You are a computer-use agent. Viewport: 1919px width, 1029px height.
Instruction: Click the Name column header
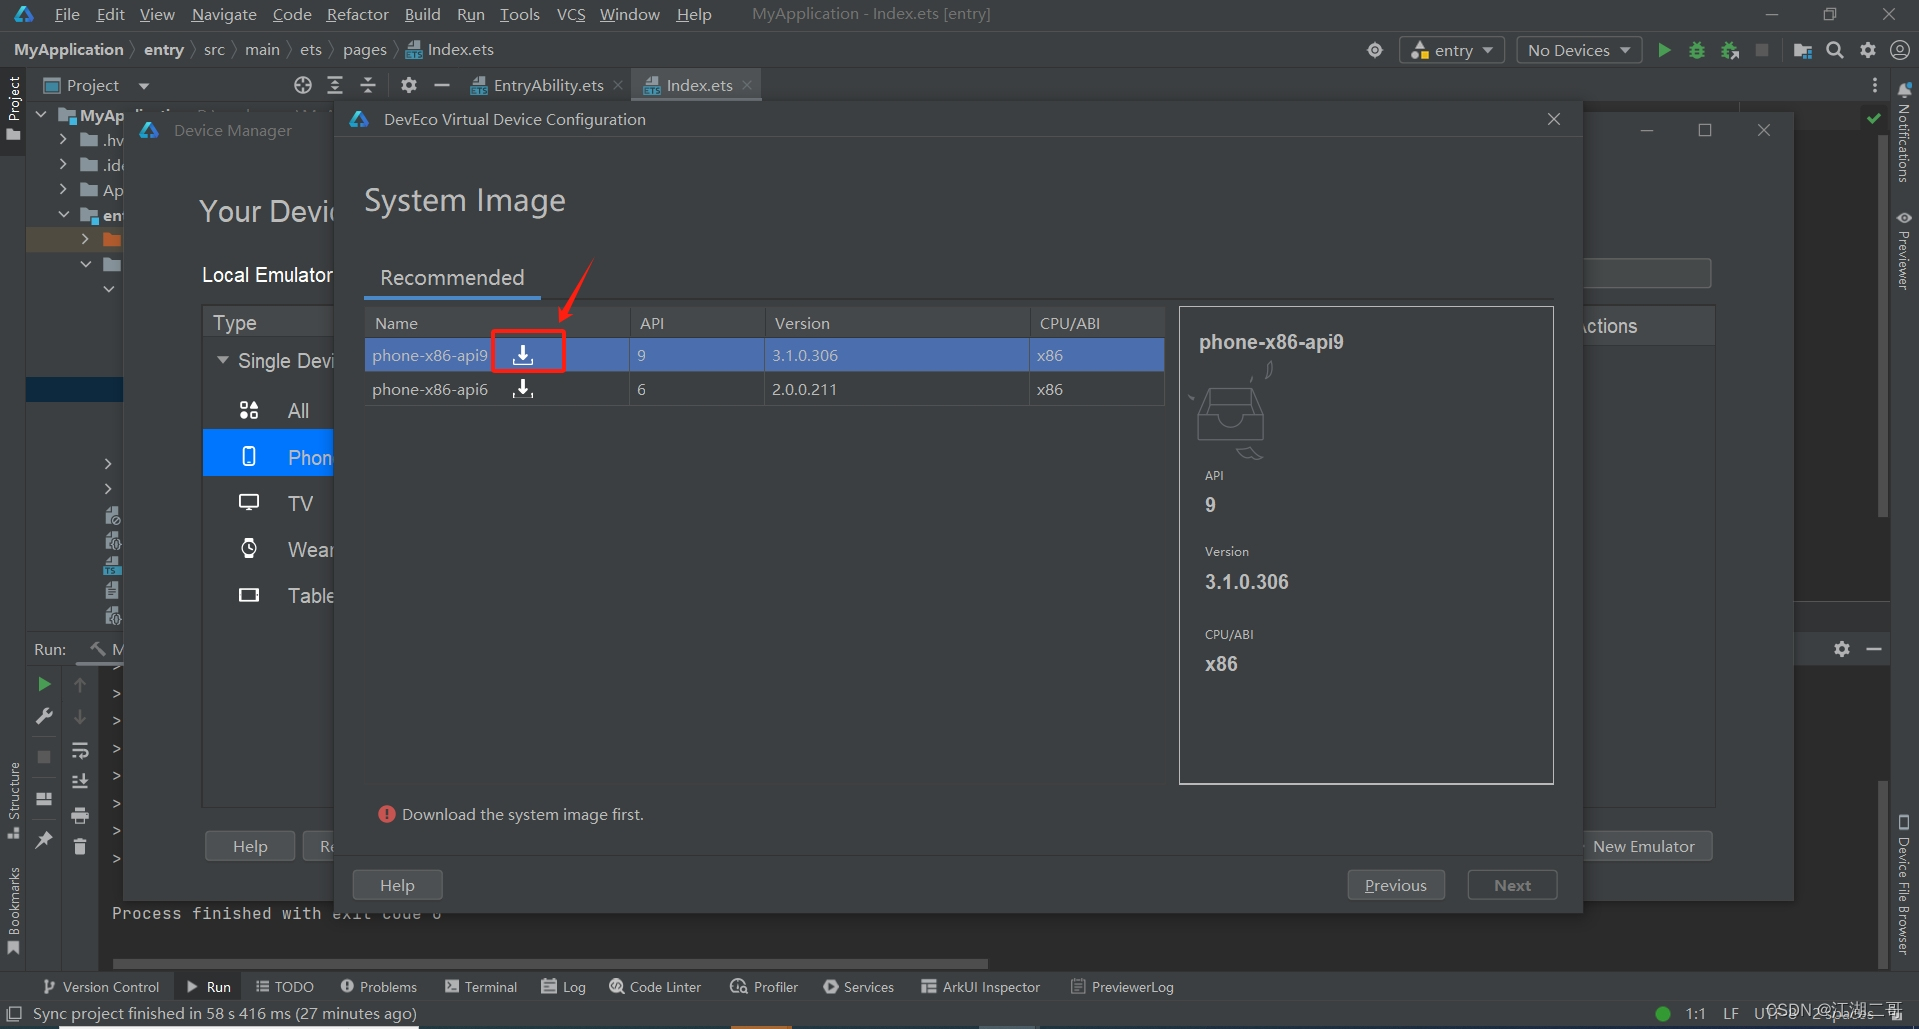[x=497, y=323]
